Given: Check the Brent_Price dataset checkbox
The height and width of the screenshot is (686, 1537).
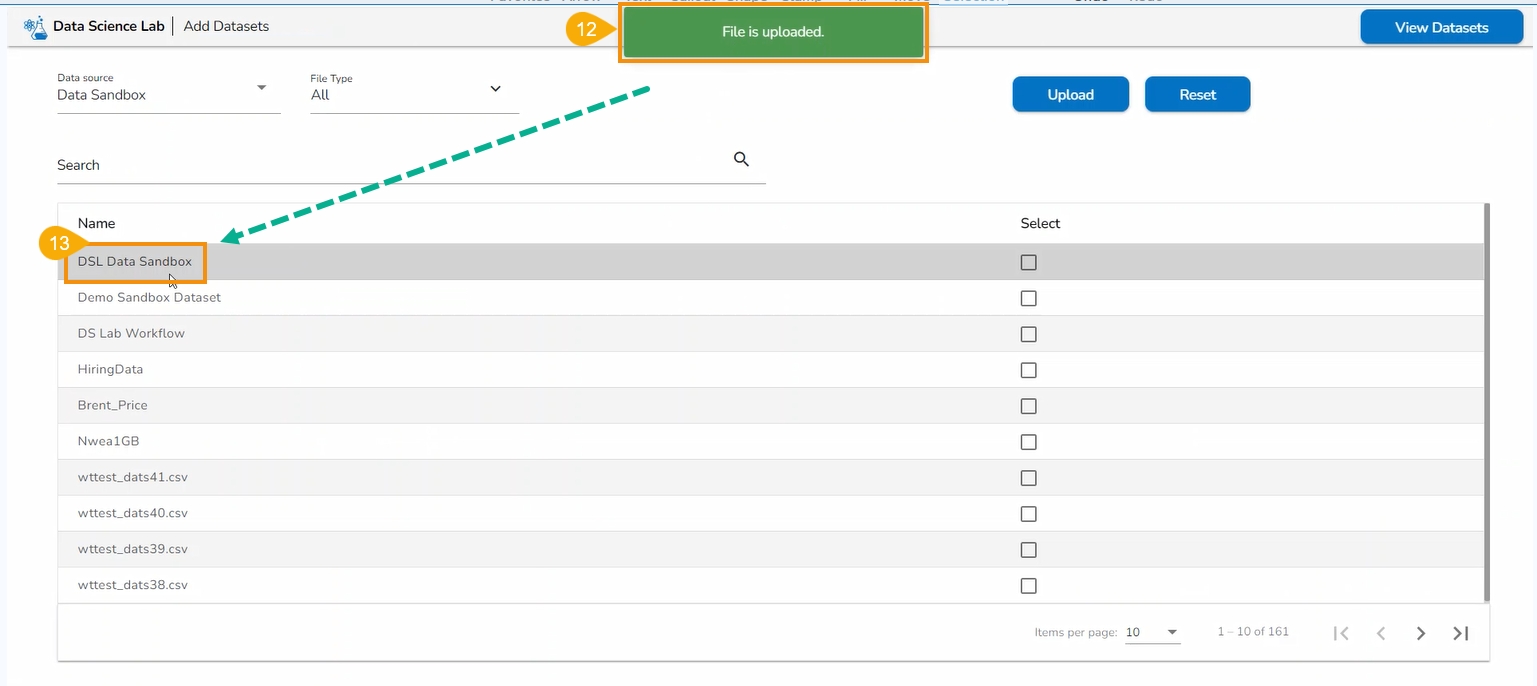Looking at the screenshot, I should (1028, 406).
